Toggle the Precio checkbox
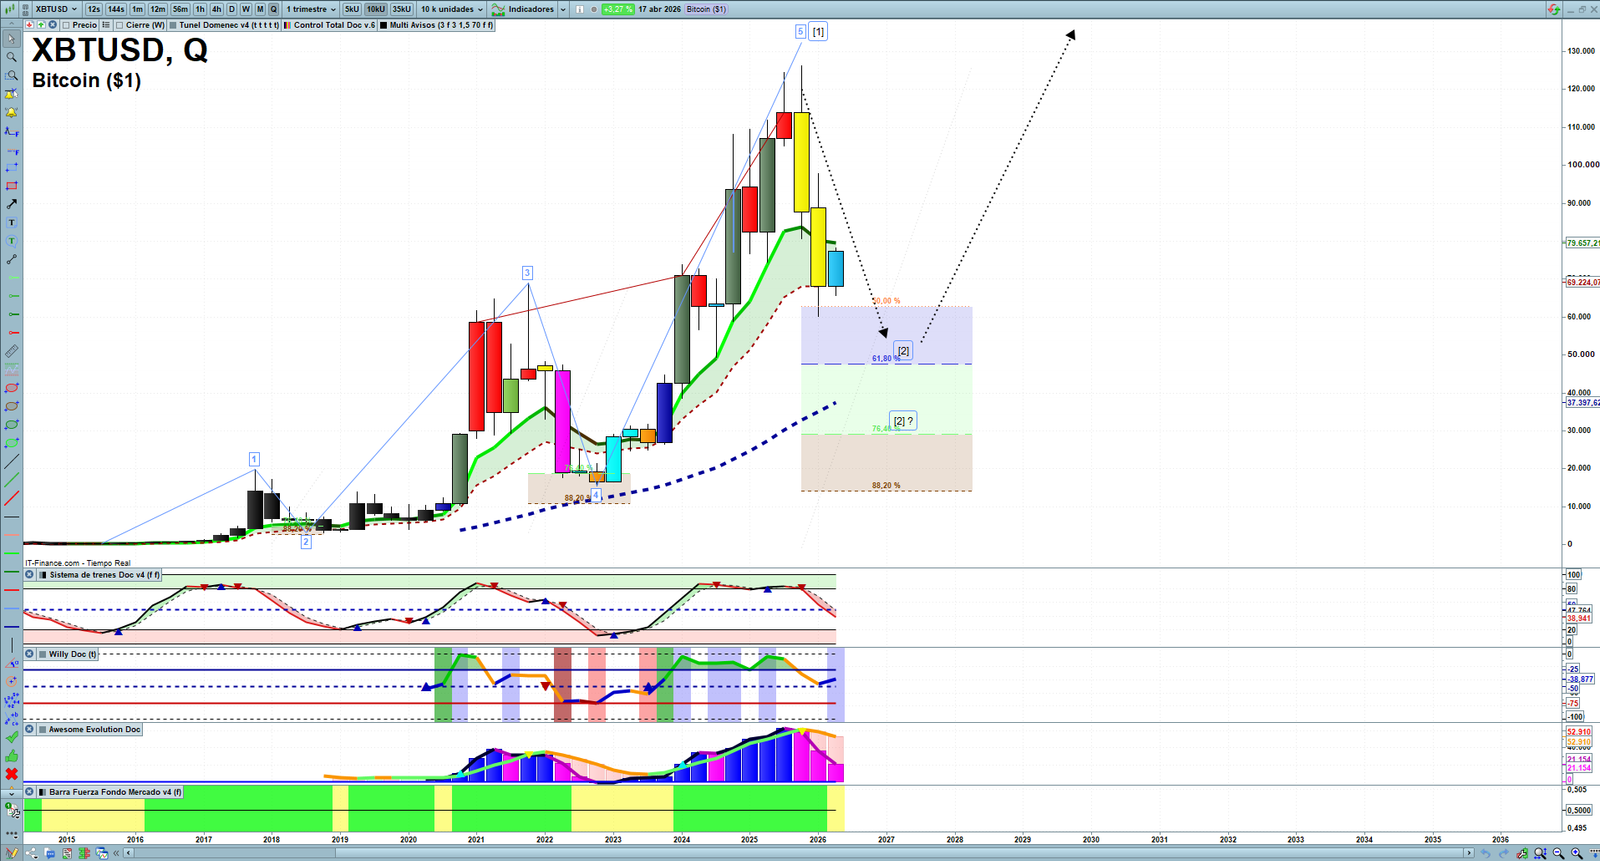 [66, 25]
